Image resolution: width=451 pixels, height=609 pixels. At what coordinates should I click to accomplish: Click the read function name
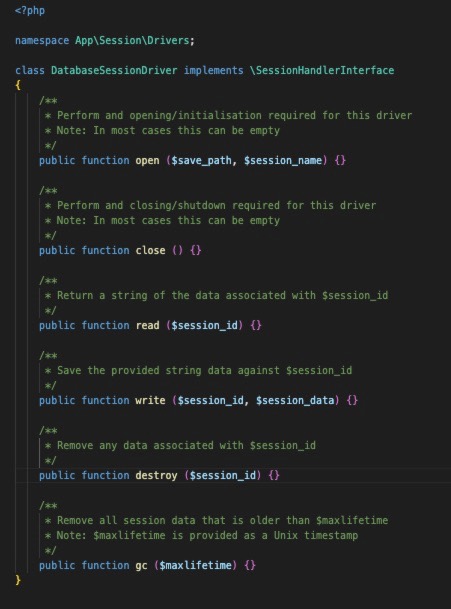tap(147, 325)
